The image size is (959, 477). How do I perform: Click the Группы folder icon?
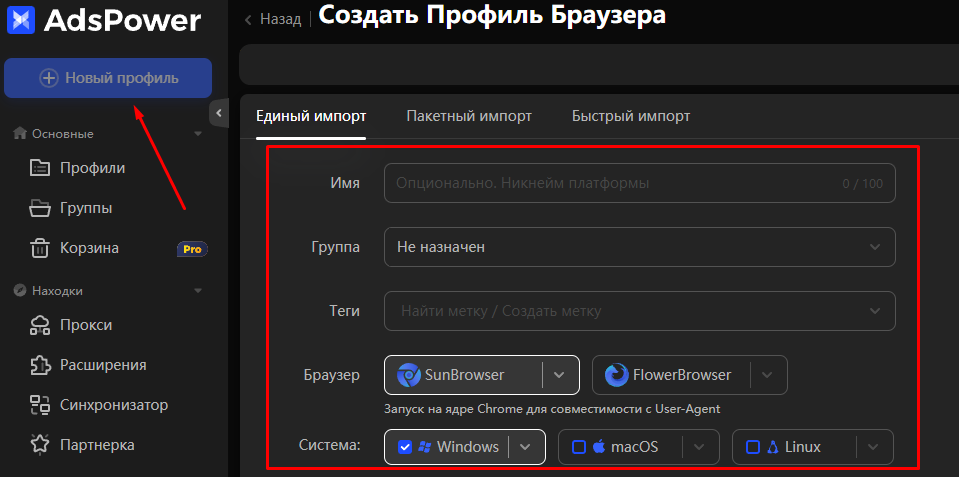[40, 209]
